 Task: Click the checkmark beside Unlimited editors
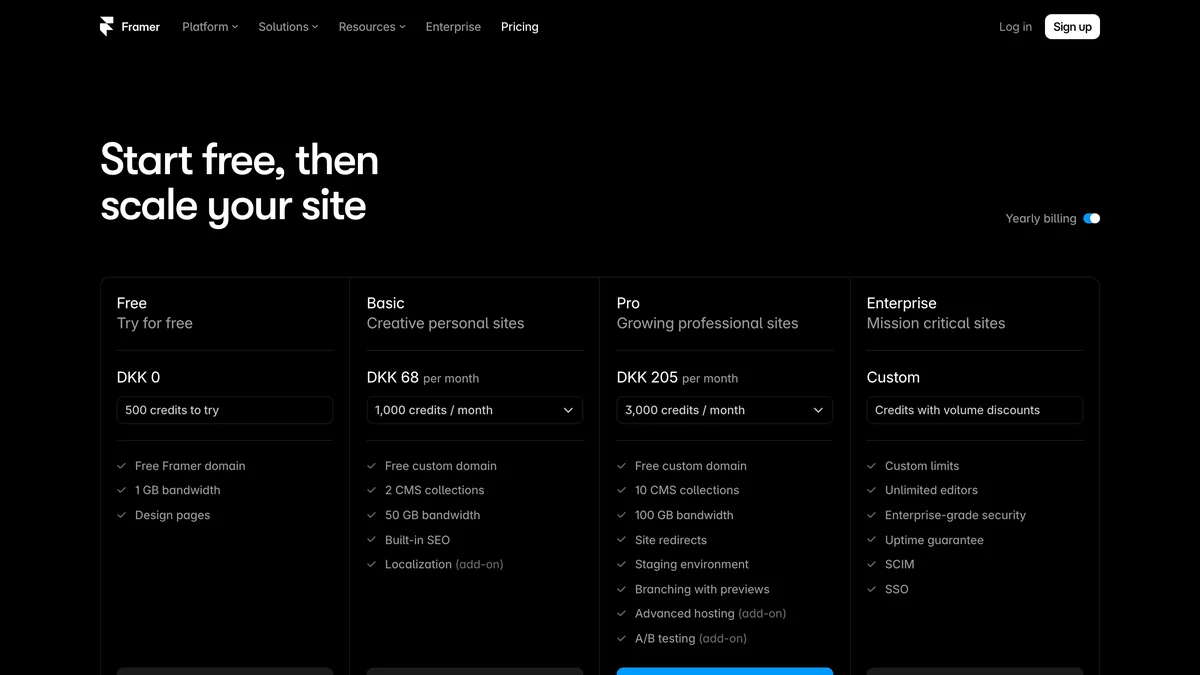point(872,490)
